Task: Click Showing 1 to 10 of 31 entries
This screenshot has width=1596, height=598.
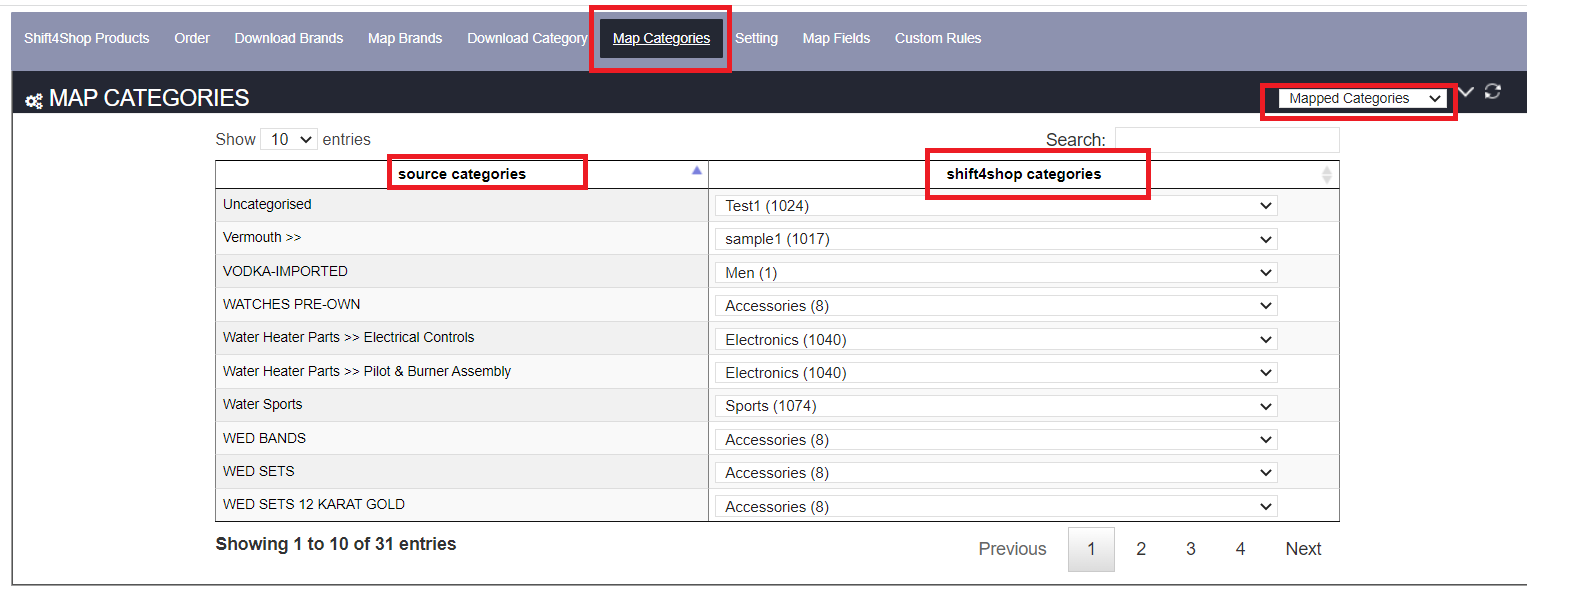Action: pyautogui.click(x=336, y=544)
